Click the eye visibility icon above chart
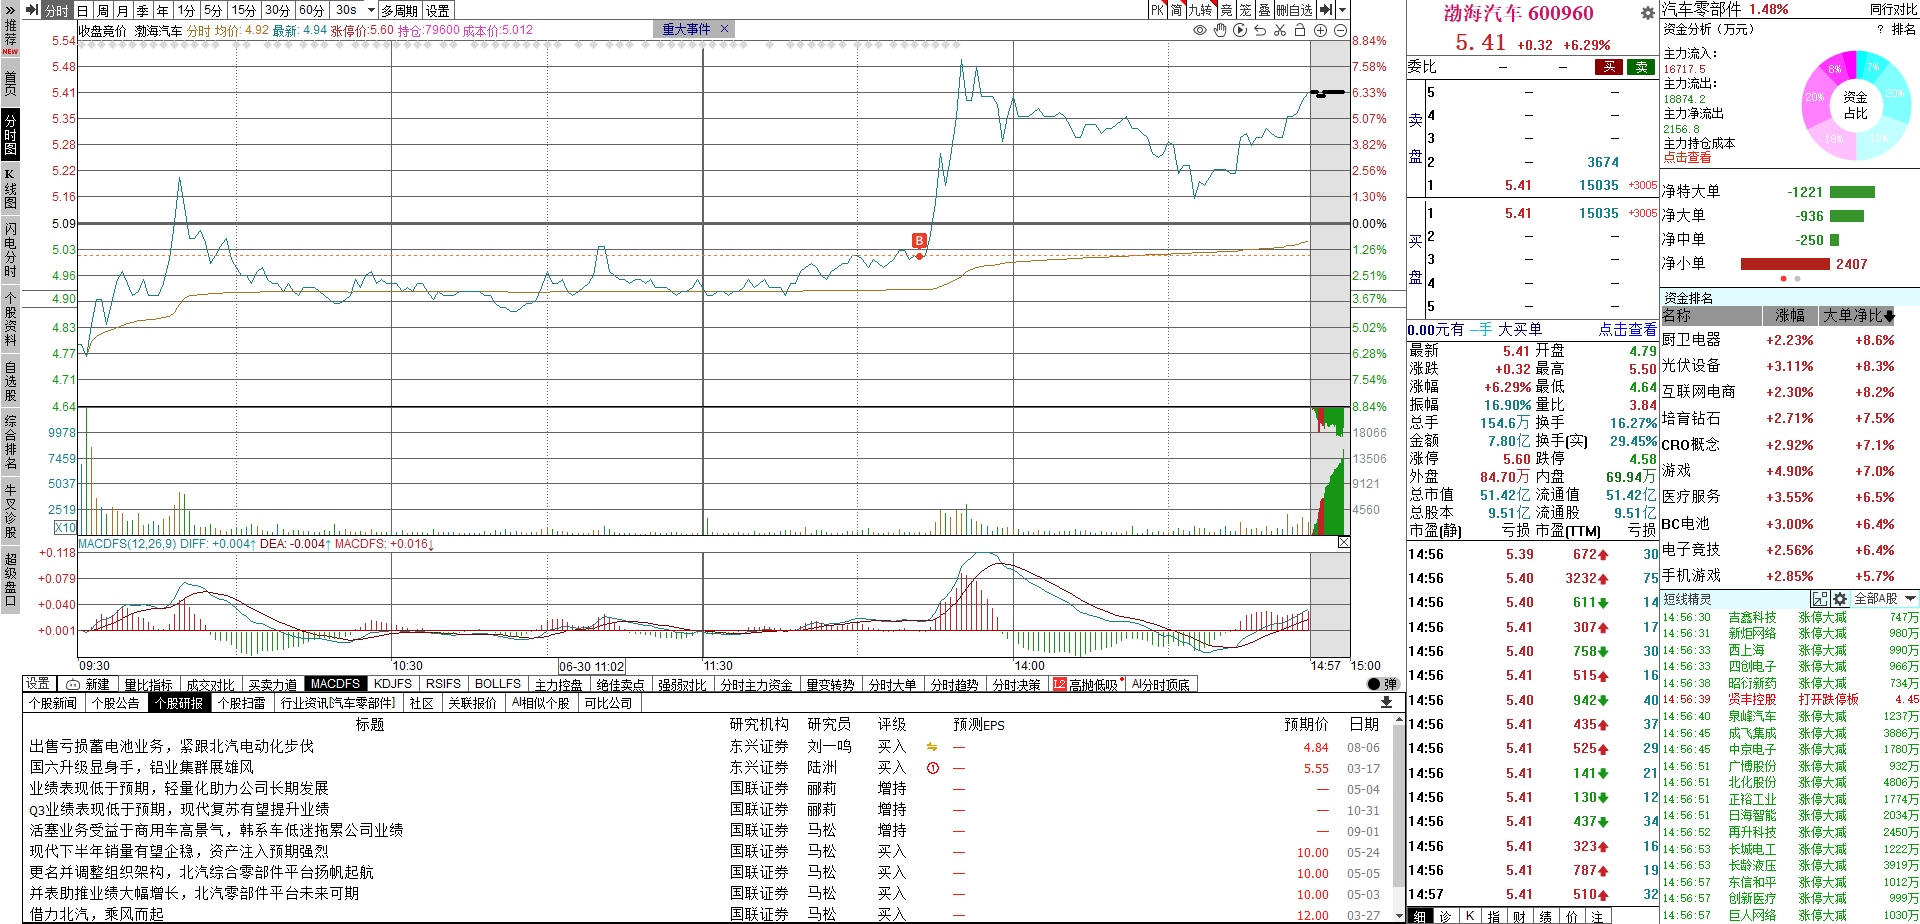1920x924 pixels. [1200, 30]
